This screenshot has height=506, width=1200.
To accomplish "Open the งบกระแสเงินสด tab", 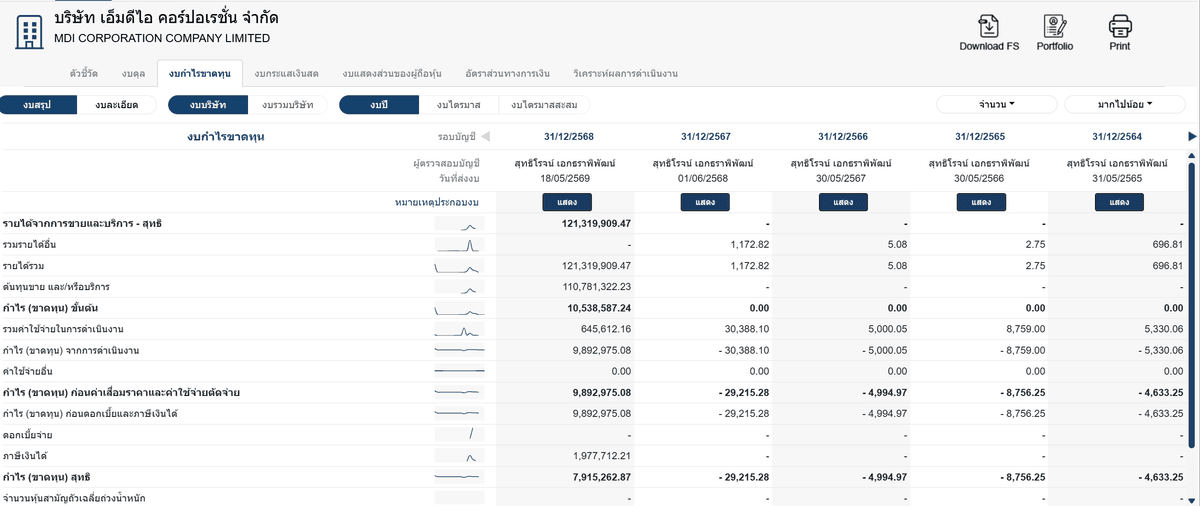I will click(286, 74).
